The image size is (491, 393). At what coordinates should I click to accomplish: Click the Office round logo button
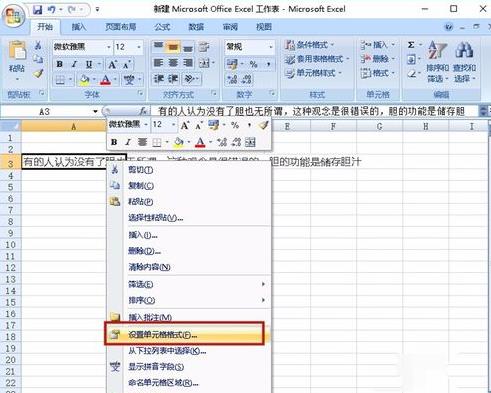click(x=13, y=15)
